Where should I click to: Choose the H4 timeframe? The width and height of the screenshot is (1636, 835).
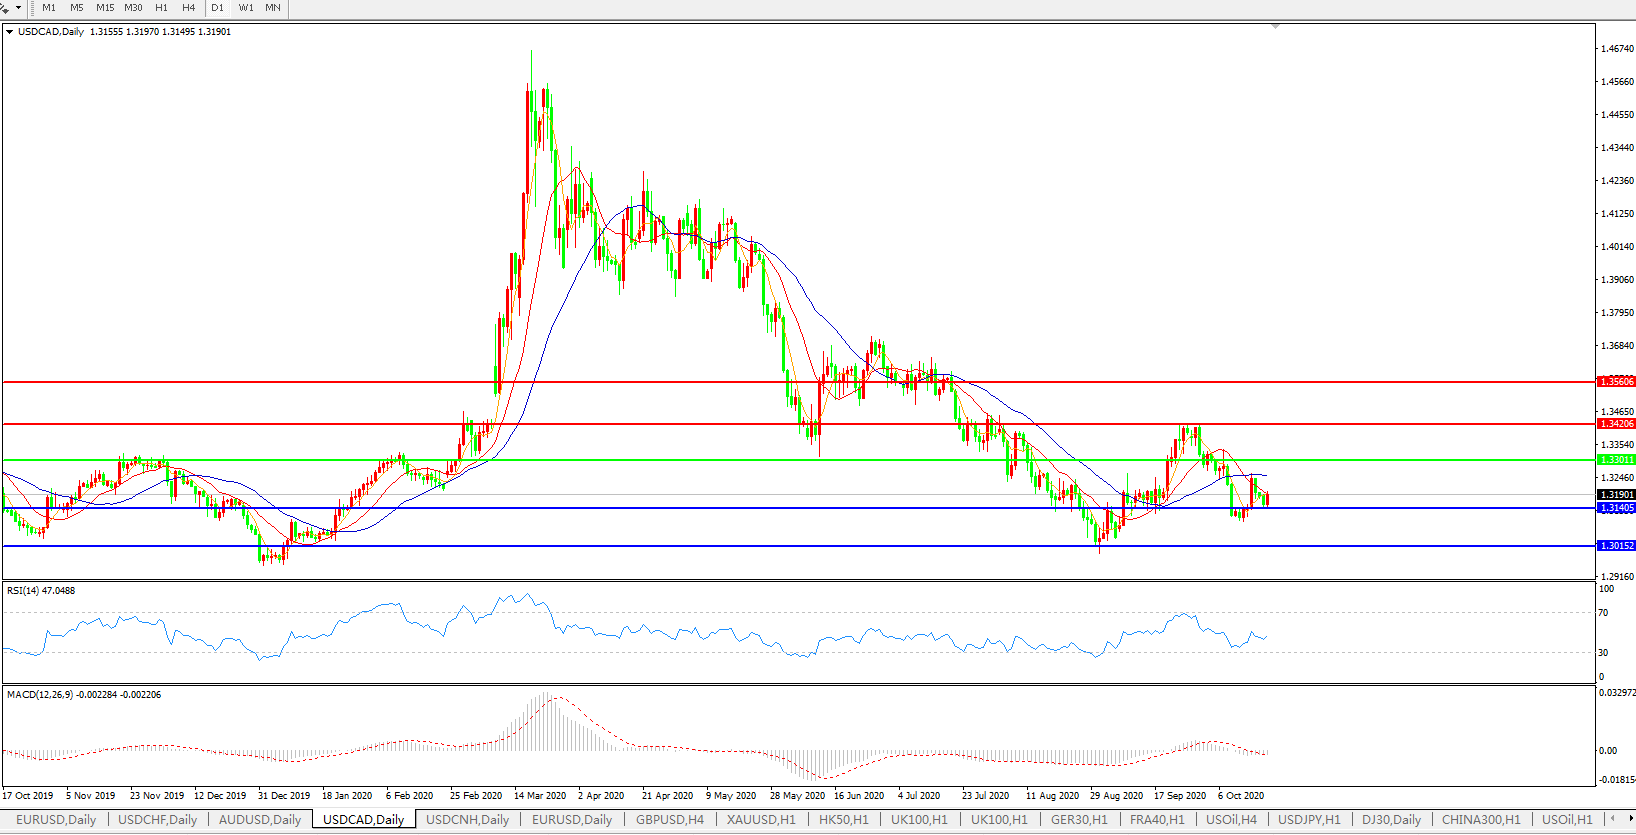pos(189,8)
